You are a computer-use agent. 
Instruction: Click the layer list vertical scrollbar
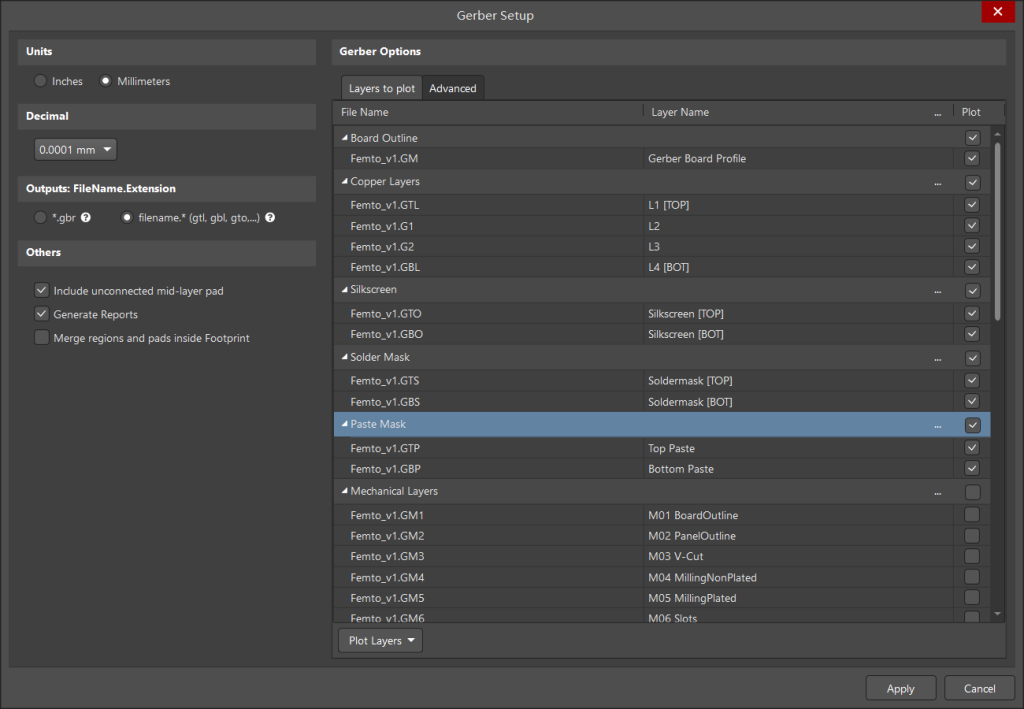(x=997, y=231)
